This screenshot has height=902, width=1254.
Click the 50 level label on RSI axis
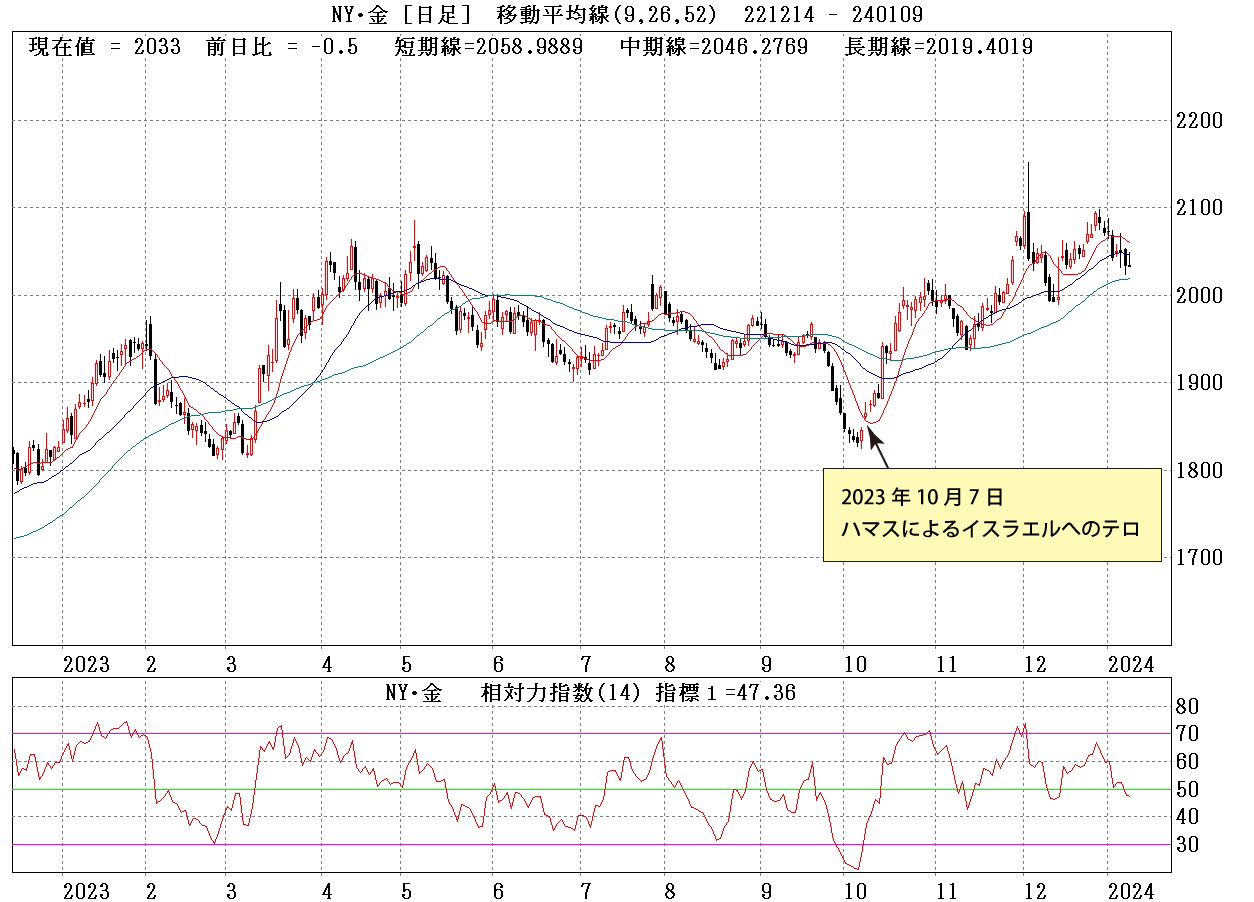pyautogui.click(x=1186, y=790)
